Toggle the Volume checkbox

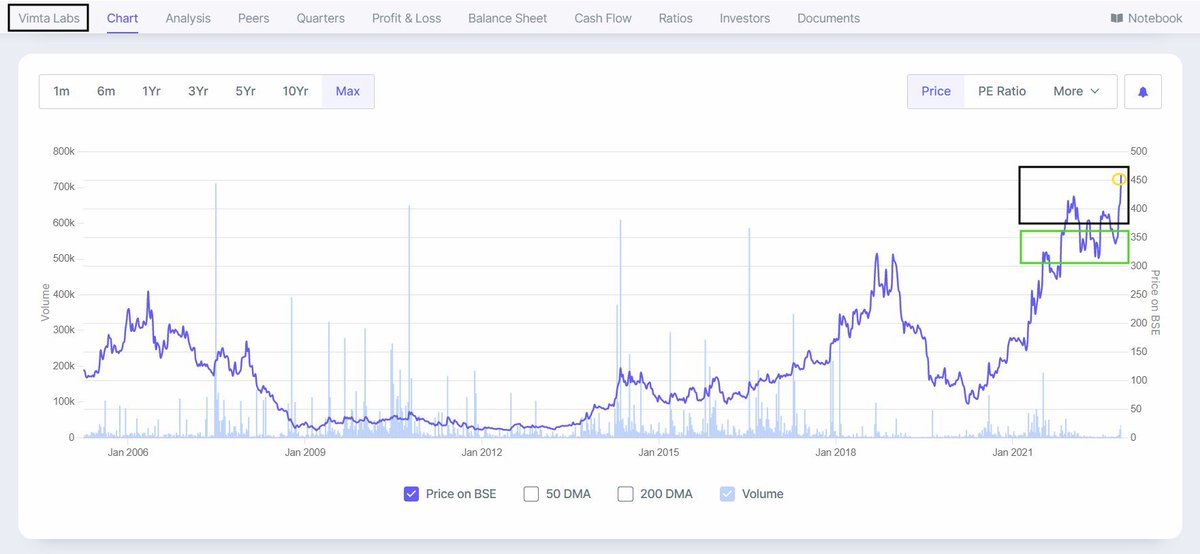pyautogui.click(x=727, y=494)
